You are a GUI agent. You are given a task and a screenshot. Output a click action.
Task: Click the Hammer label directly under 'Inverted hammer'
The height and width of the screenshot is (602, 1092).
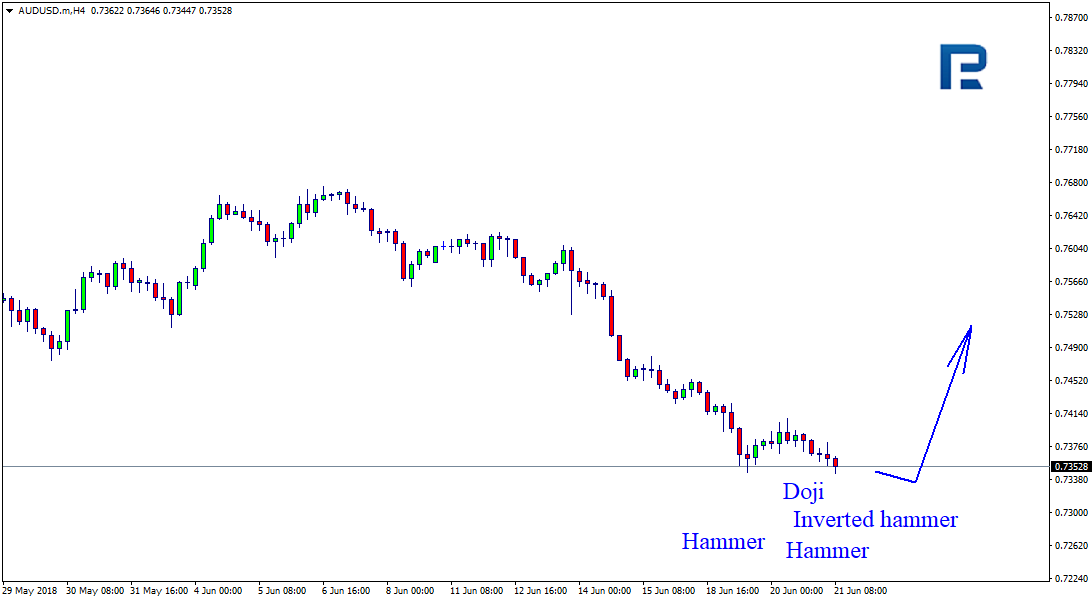click(x=827, y=551)
